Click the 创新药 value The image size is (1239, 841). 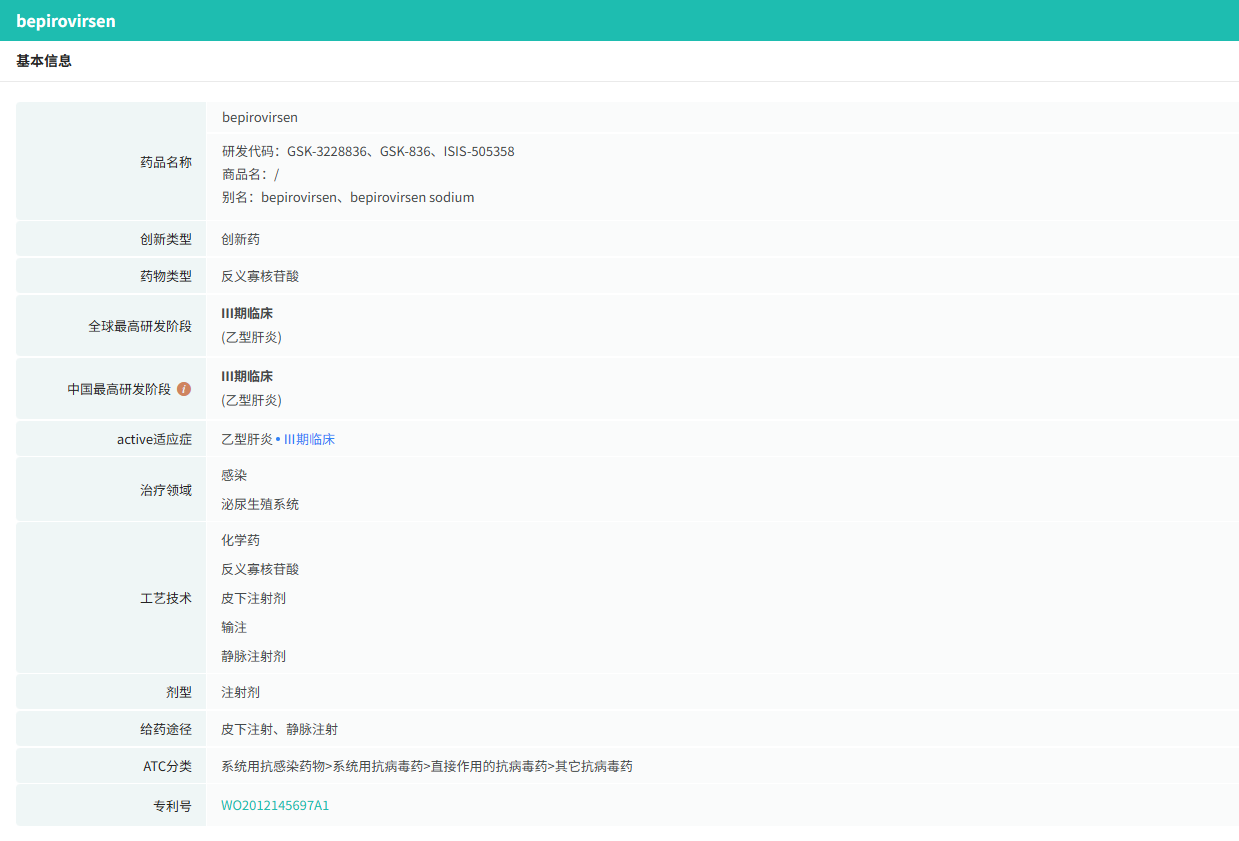pos(241,240)
